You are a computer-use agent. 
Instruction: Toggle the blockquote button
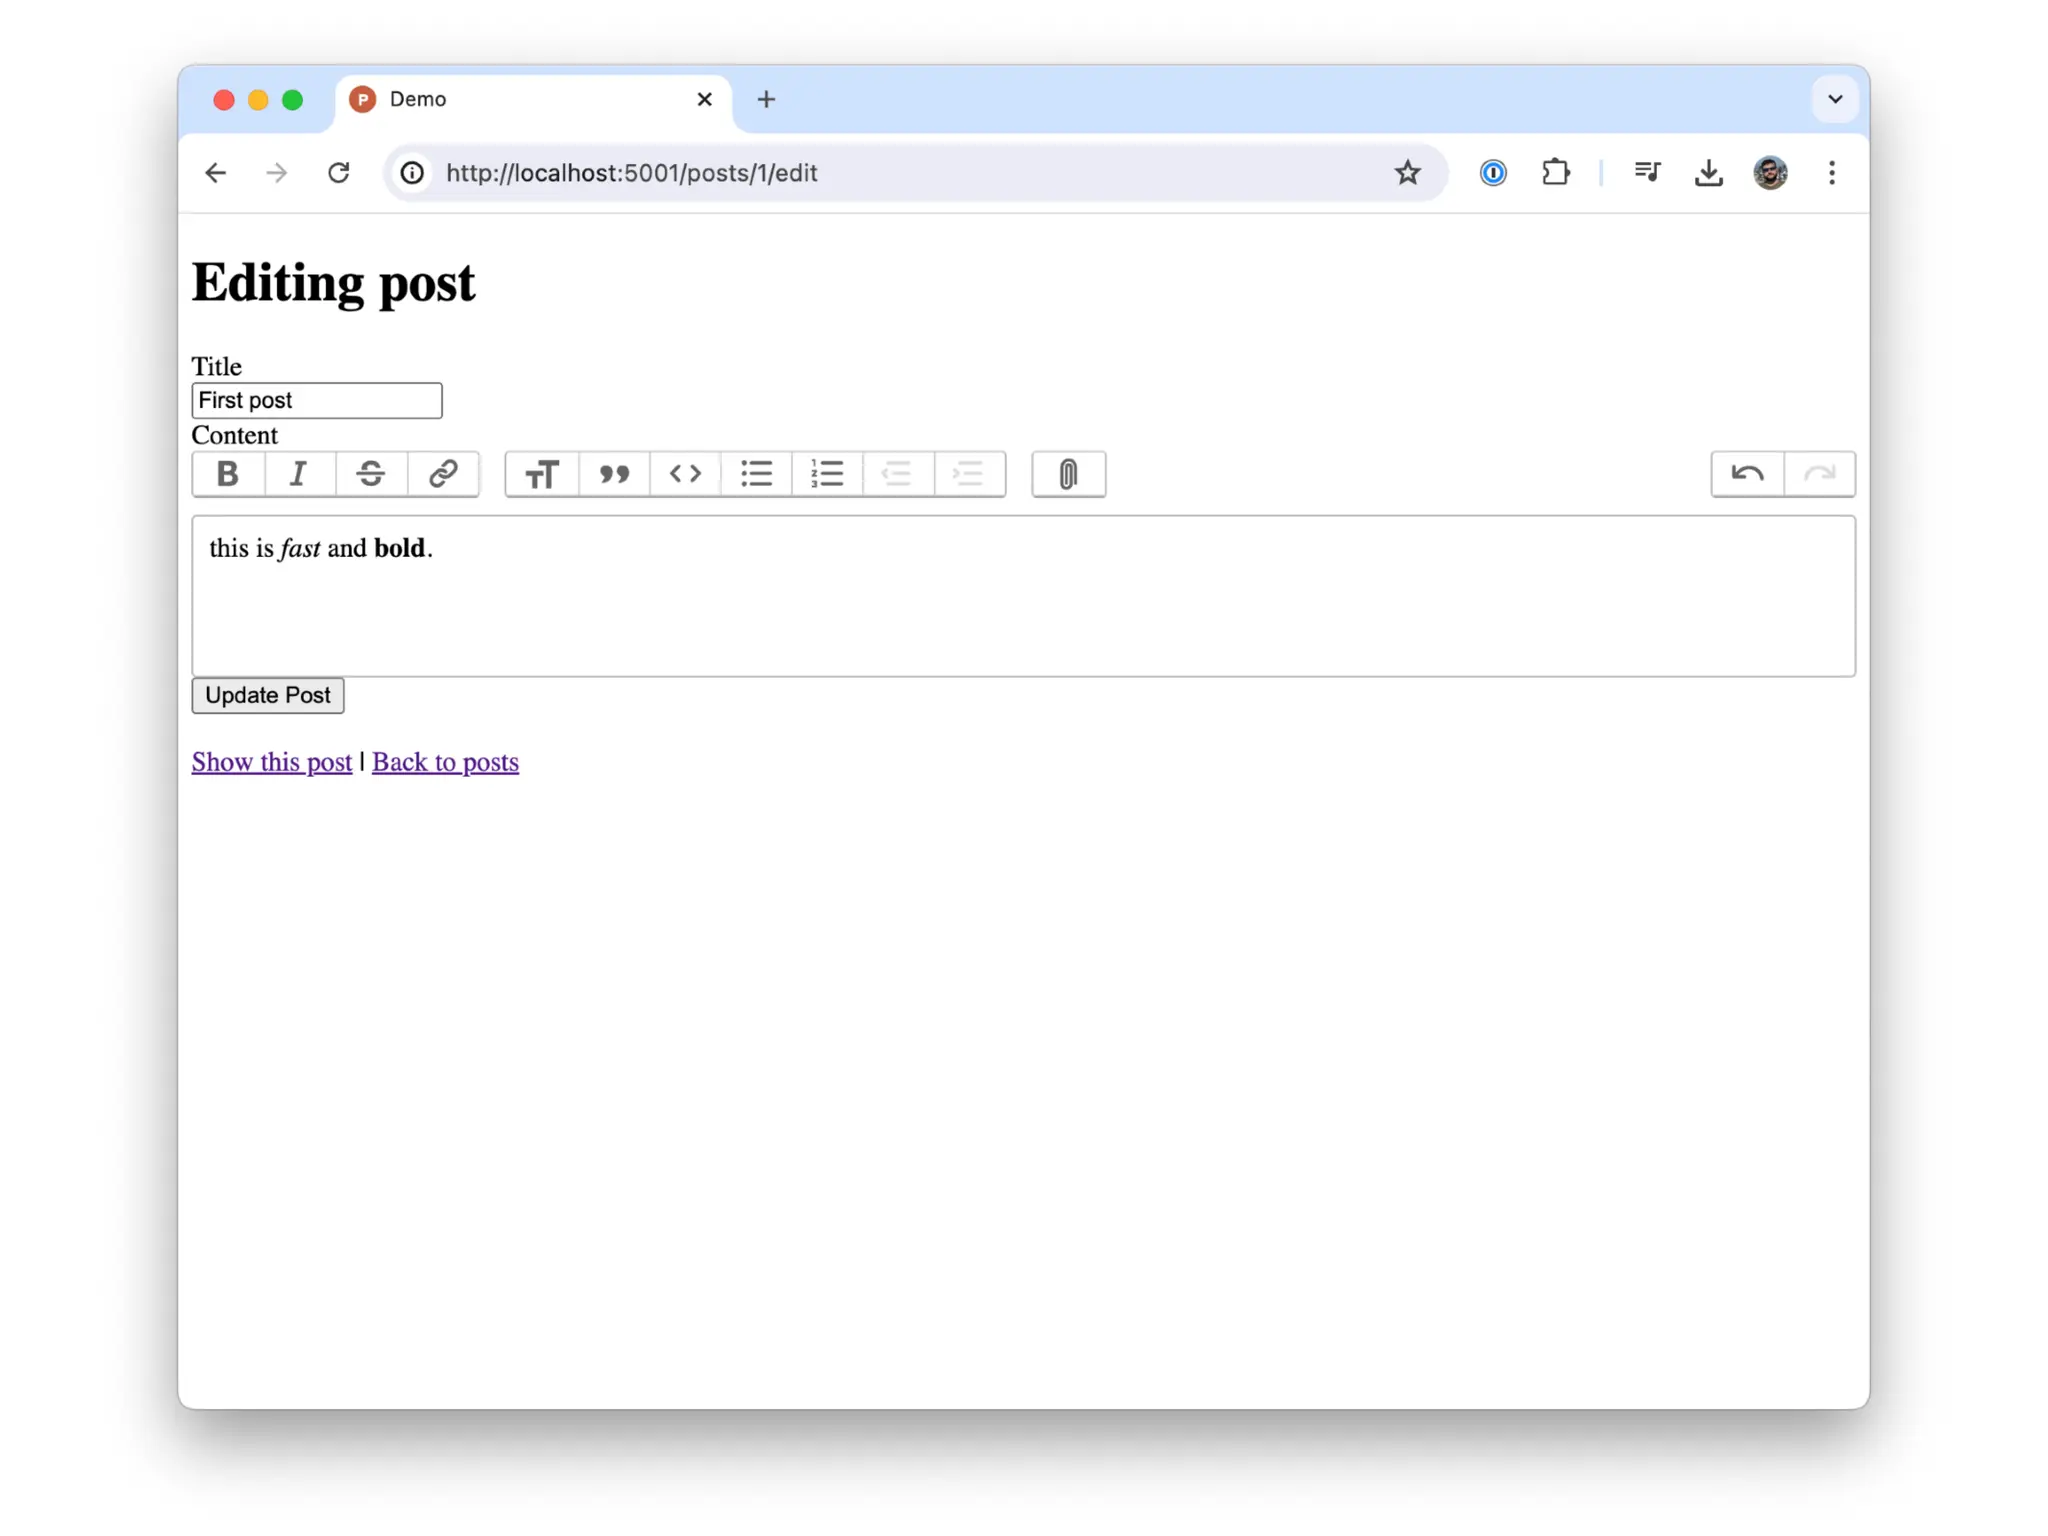pyautogui.click(x=614, y=474)
